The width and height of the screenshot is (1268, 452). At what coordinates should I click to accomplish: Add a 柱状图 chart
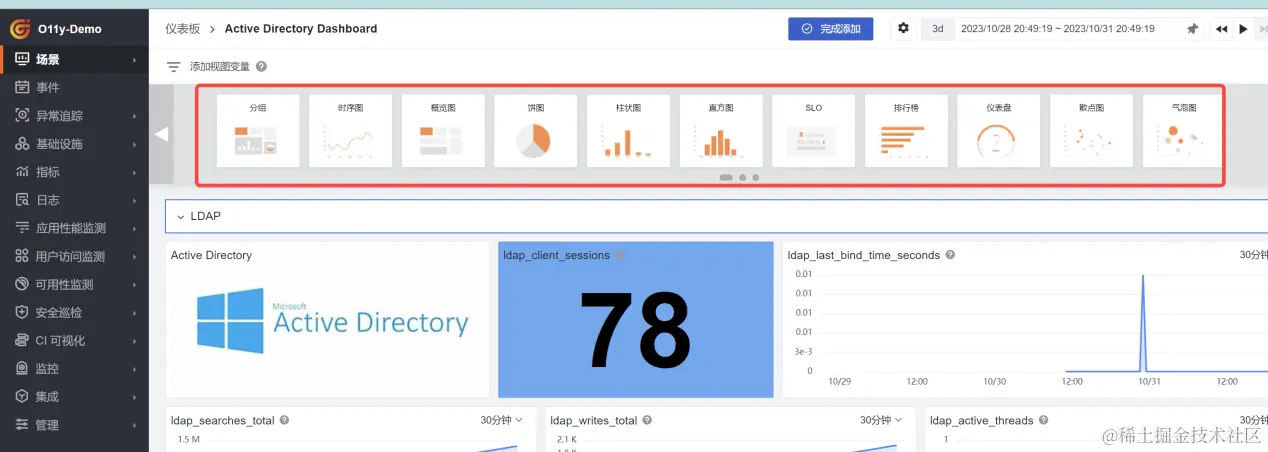pos(628,130)
